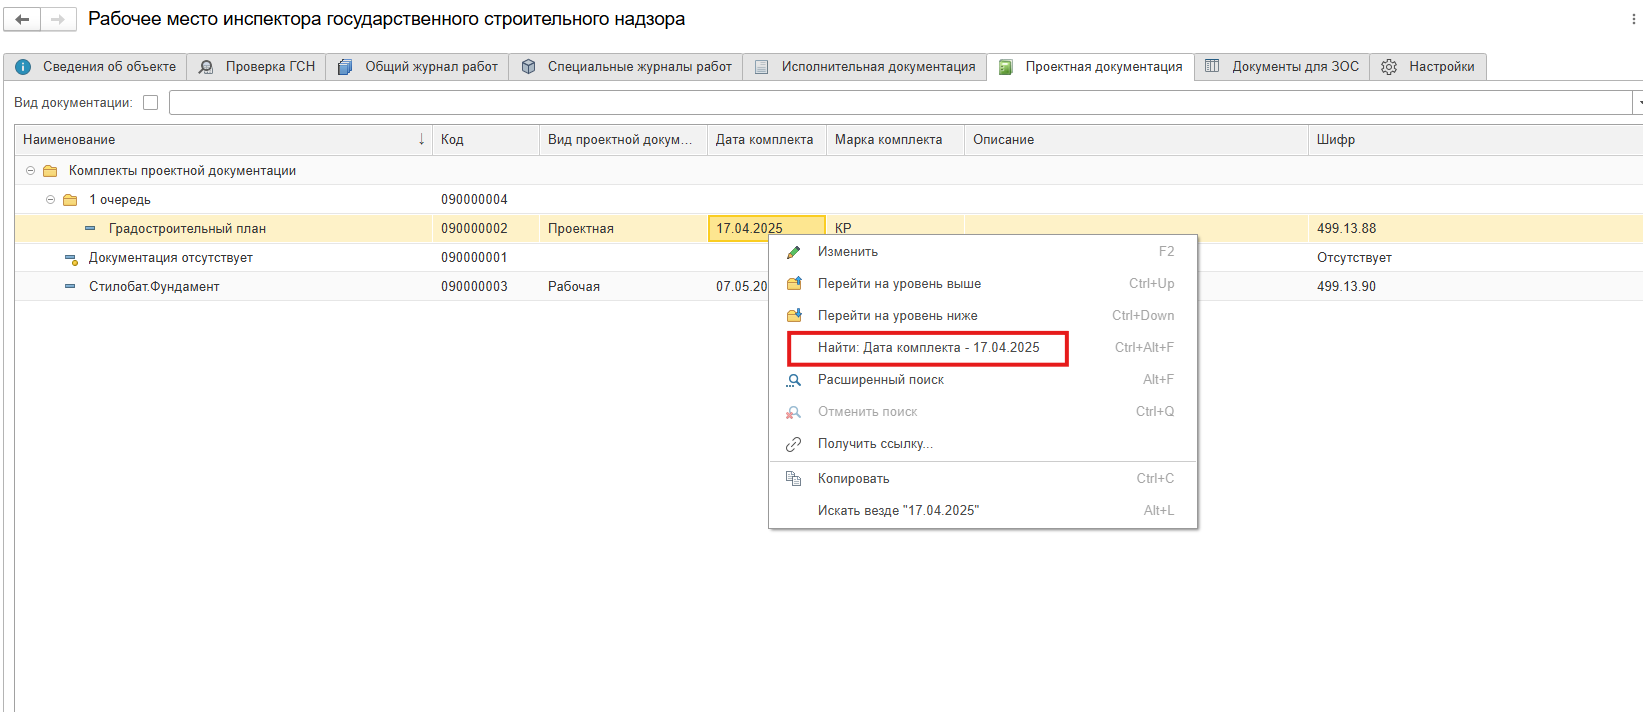Click the folder-up icon for Перейти на уровень выше
Screen dimensions: 1643x712
tap(794, 284)
